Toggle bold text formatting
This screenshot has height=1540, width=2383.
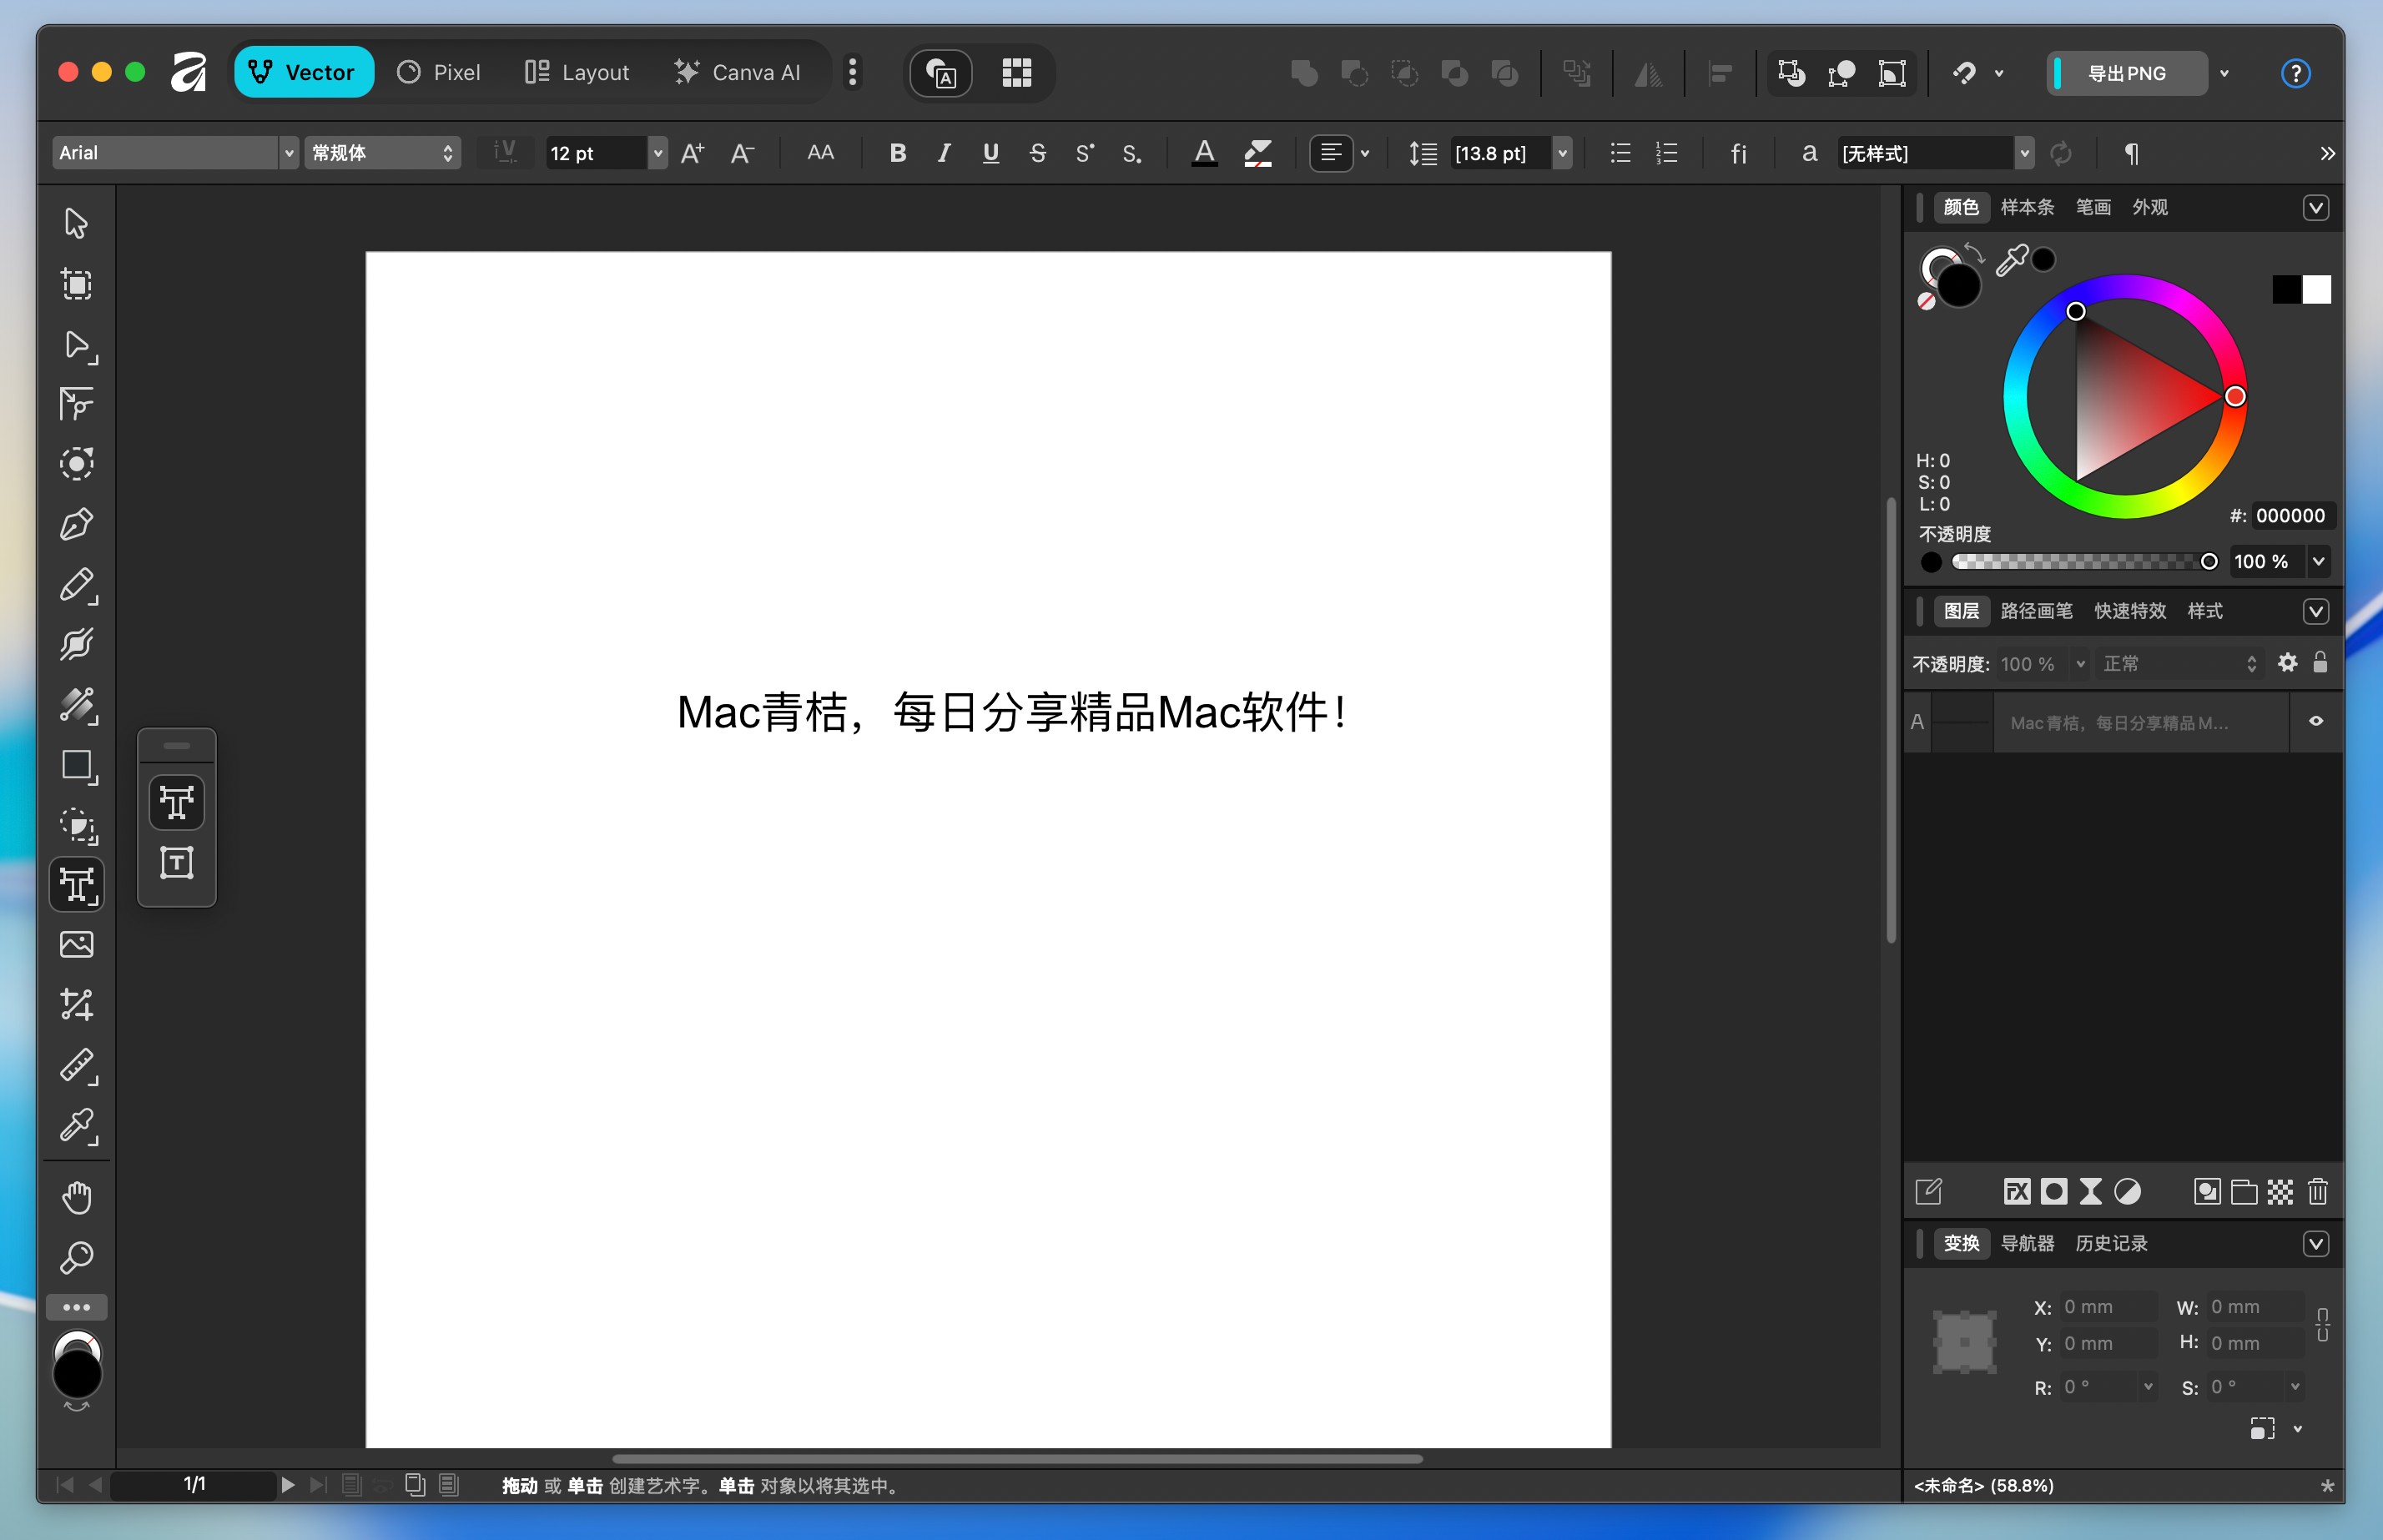(897, 153)
